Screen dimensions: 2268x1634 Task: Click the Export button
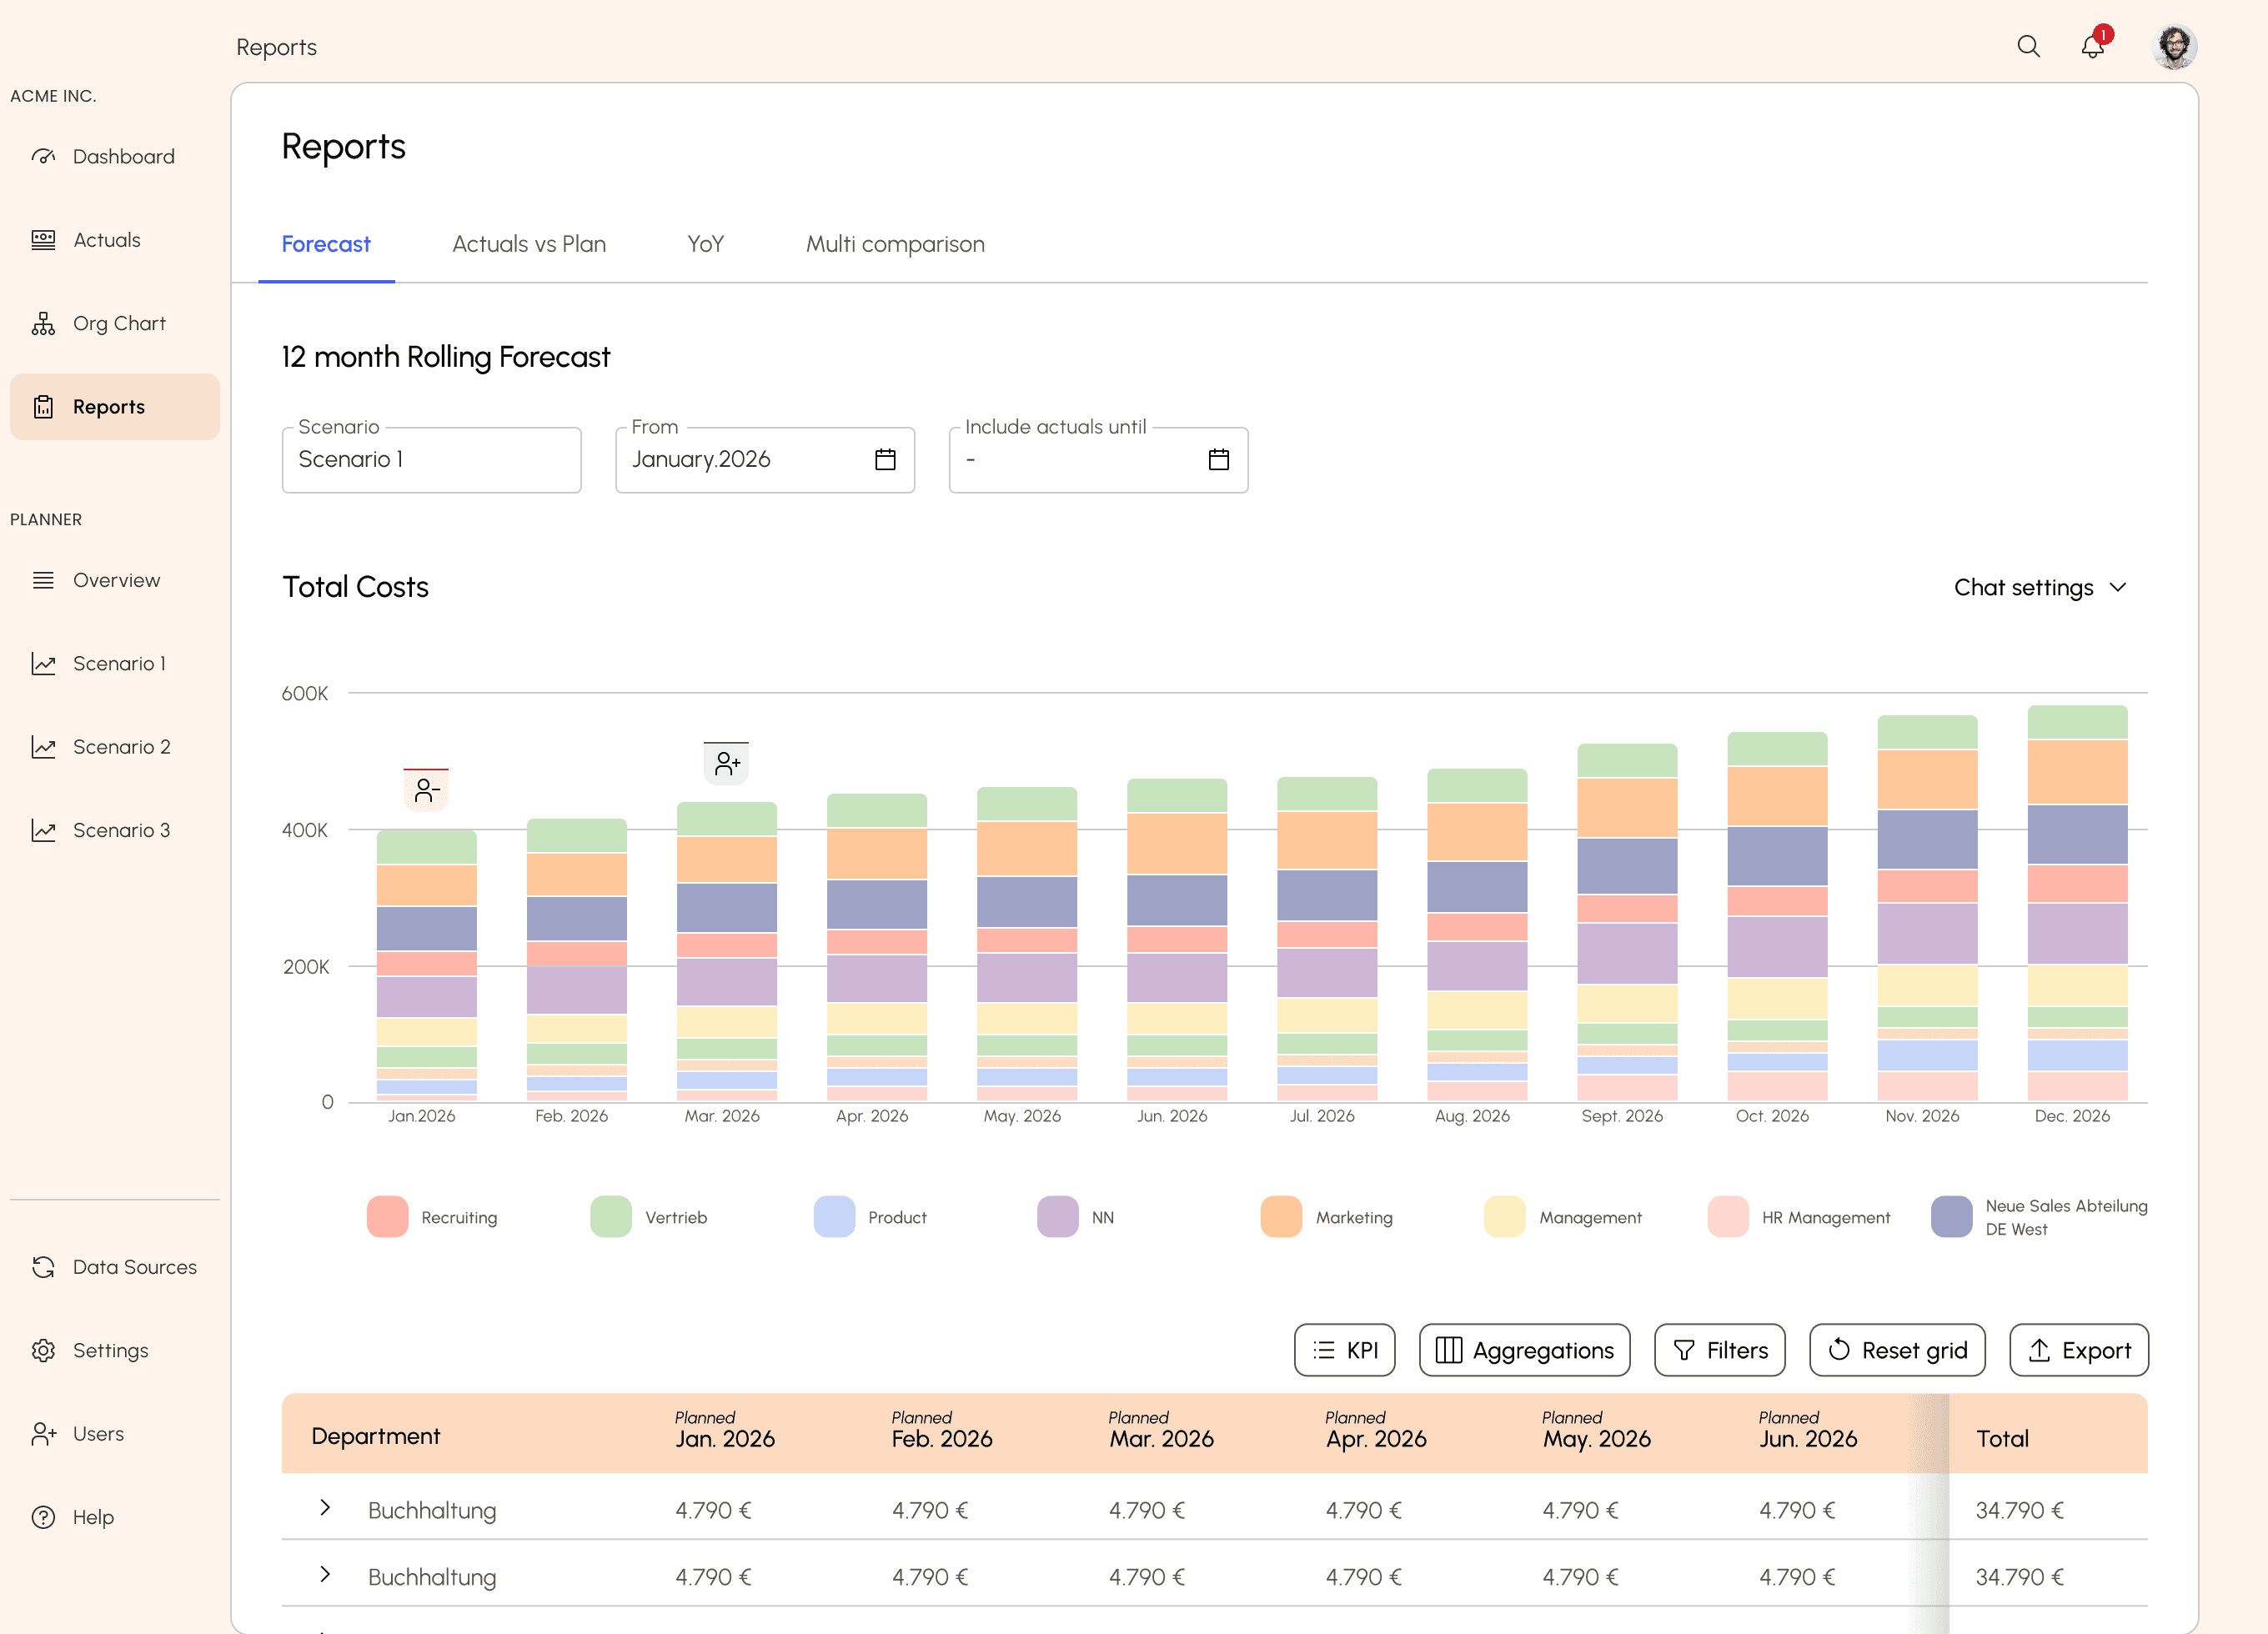[x=2079, y=1350]
